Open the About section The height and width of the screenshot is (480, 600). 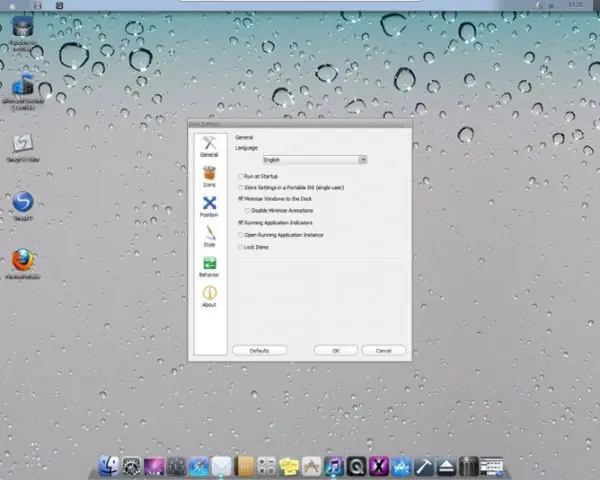(209, 296)
